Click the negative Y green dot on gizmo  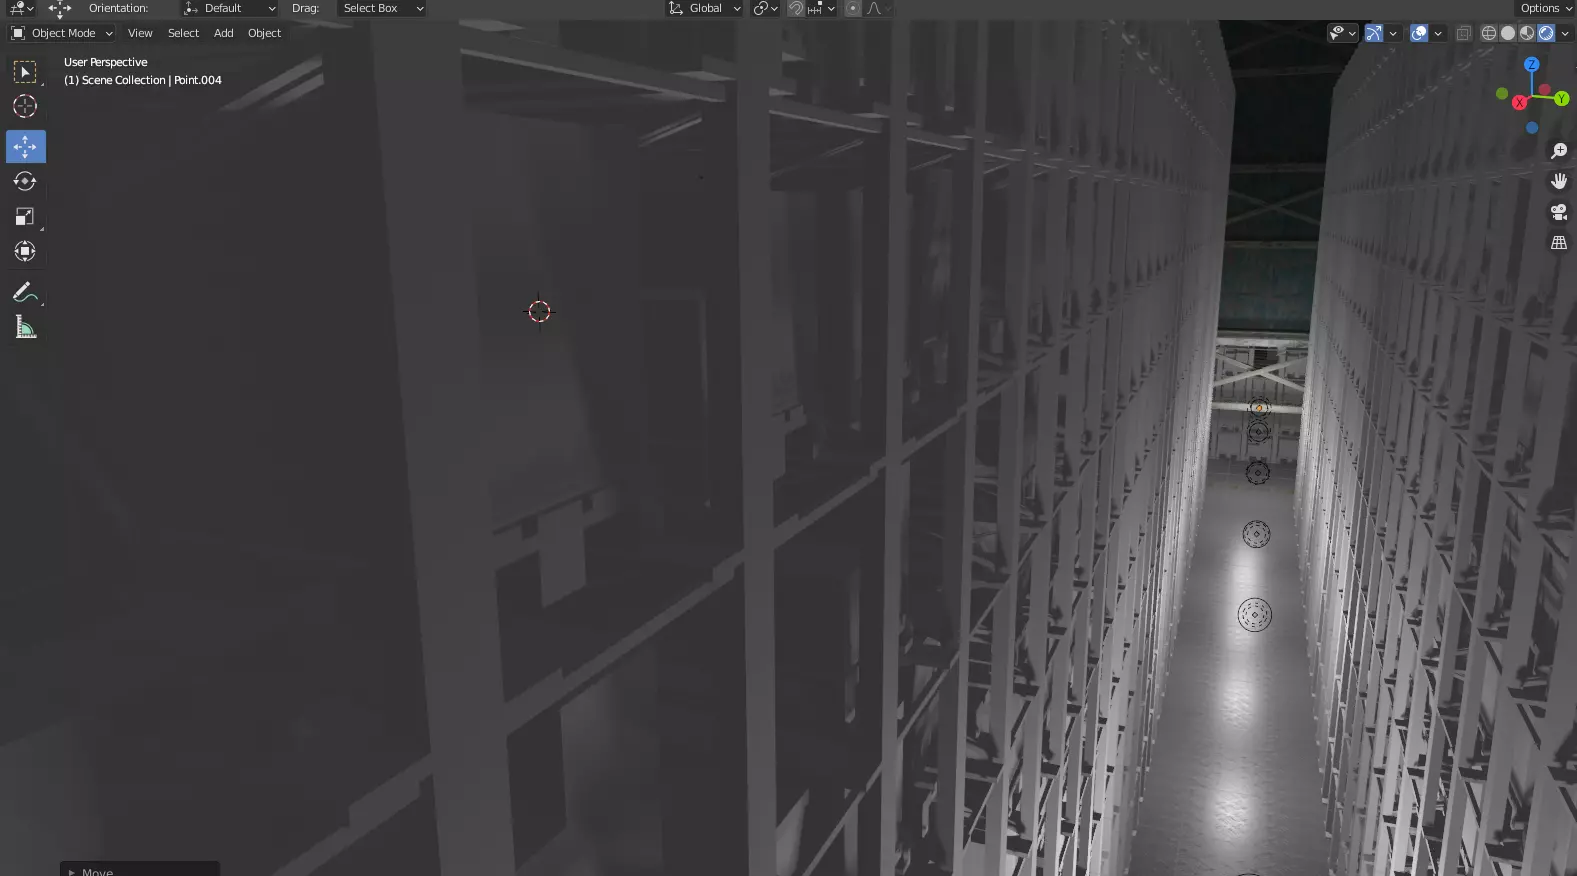click(1502, 93)
